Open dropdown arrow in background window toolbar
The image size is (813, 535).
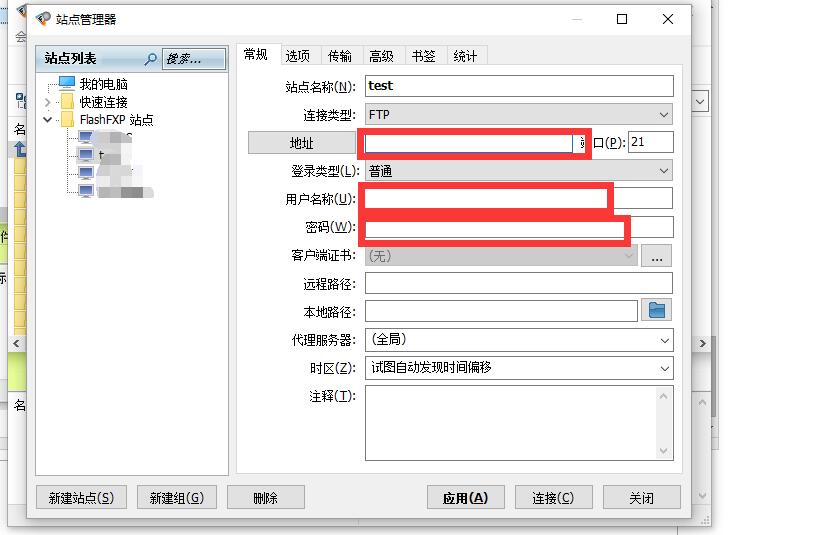pyautogui.click(x=700, y=102)
